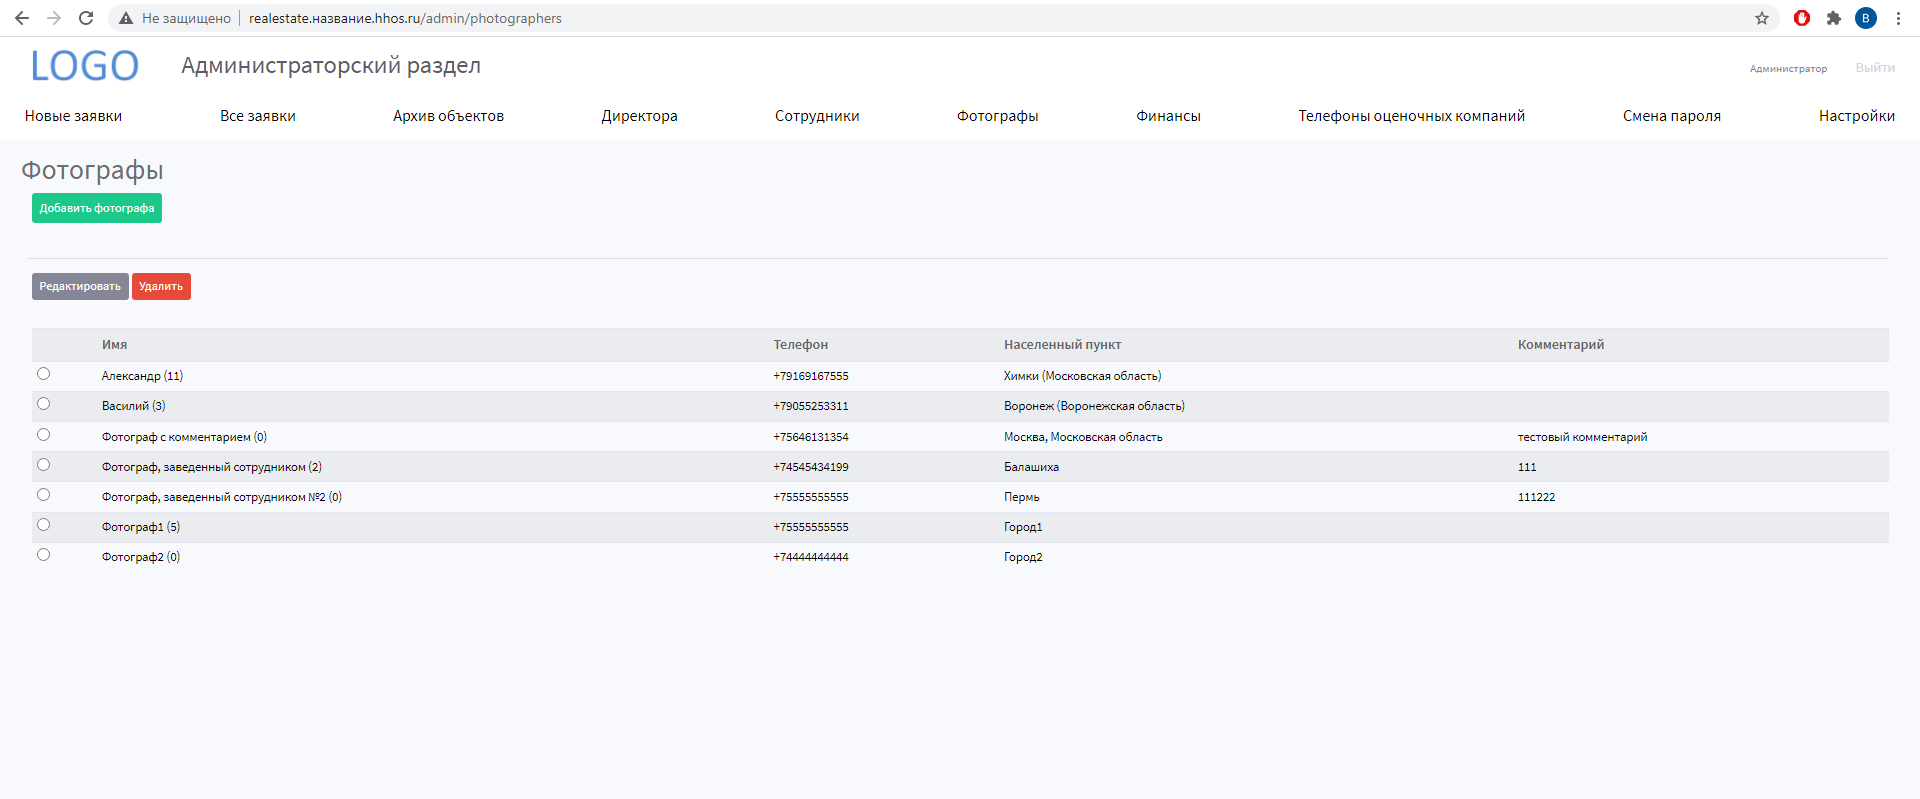Select the radio button for Василий (3)
1920x799 pixels.
[x=43, y=404]
